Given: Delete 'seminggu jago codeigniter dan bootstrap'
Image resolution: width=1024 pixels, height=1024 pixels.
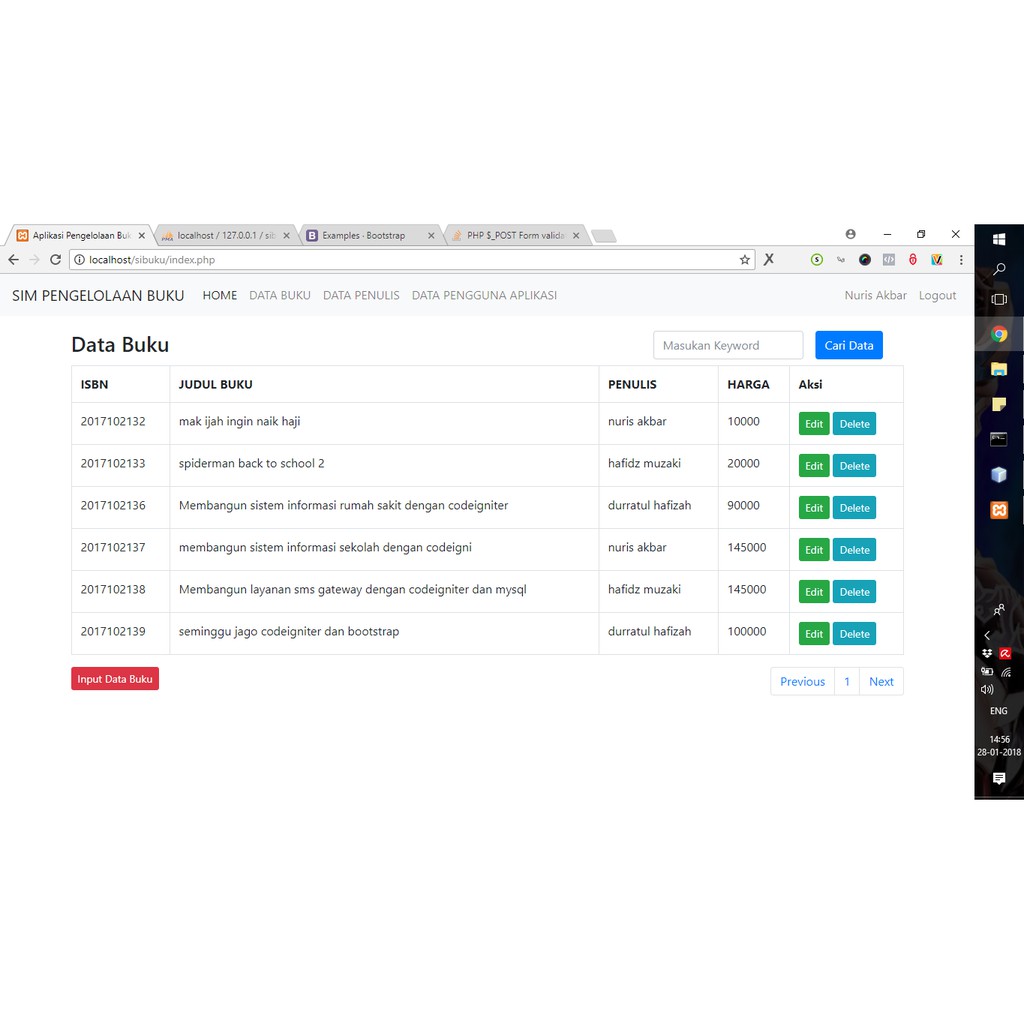Looking at the screenshot, I should pyautogui.click(x=854, y=634).
